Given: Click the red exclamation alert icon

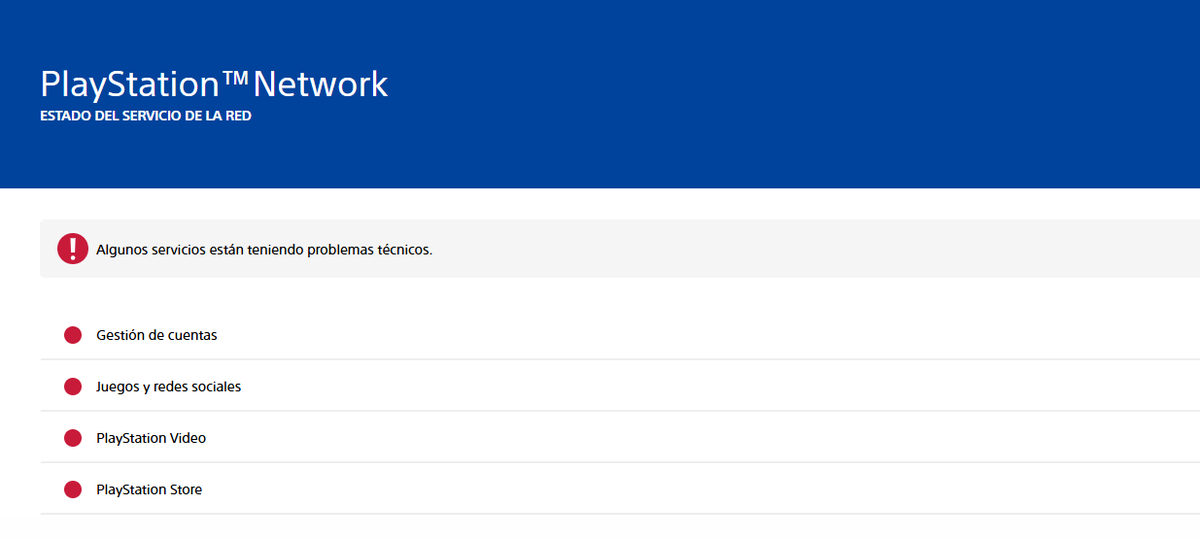Looking at the screenshot, I should pos(73,248).
